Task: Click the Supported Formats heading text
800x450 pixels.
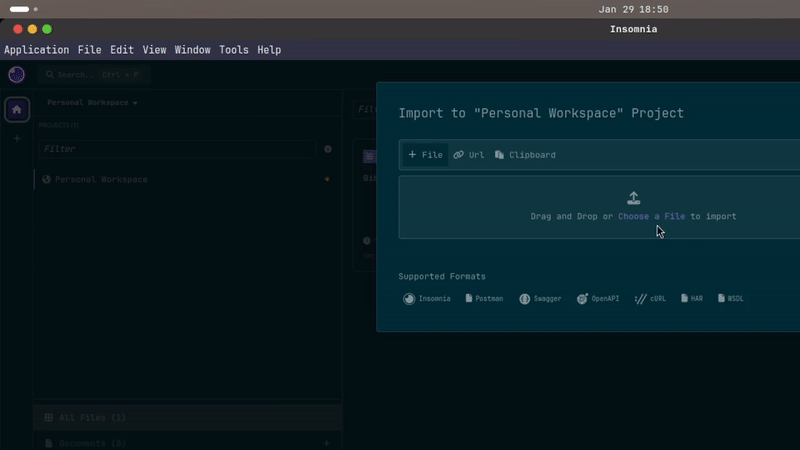Action: click(442, 277)
